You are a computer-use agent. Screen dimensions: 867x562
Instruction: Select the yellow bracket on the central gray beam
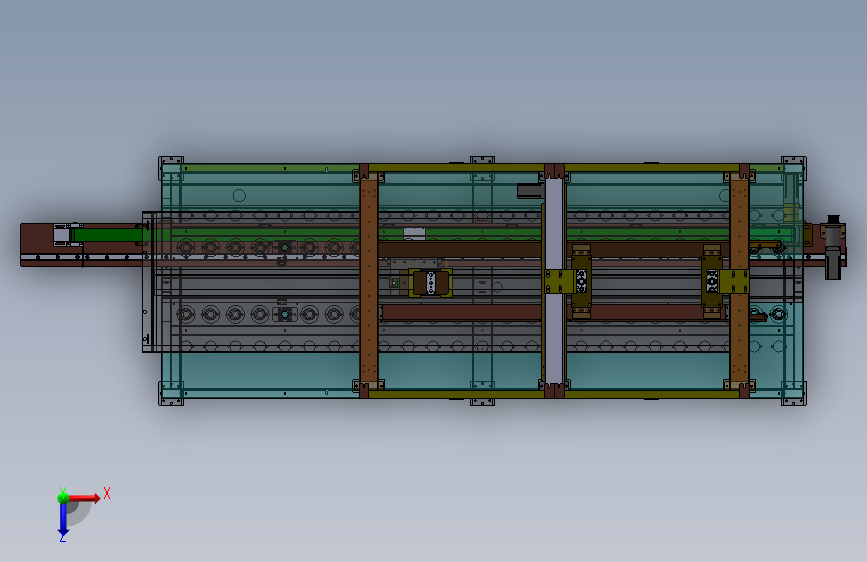point(560,281)
